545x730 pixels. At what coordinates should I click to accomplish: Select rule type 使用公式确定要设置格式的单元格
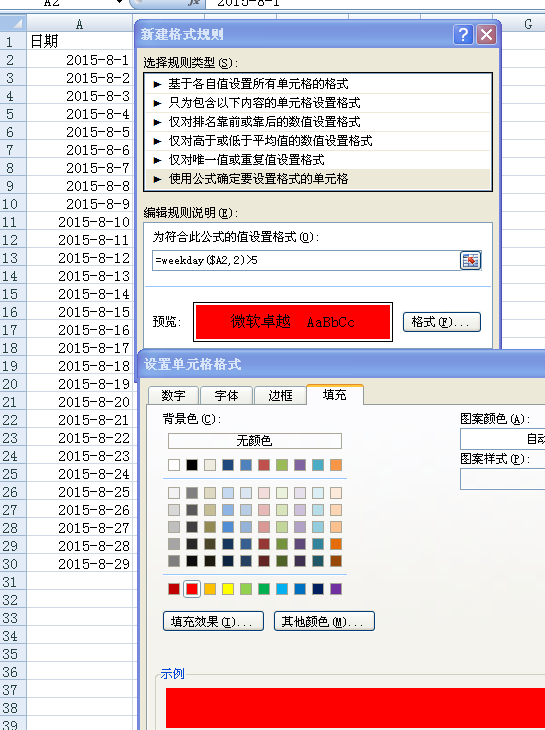tap(317, 179)
